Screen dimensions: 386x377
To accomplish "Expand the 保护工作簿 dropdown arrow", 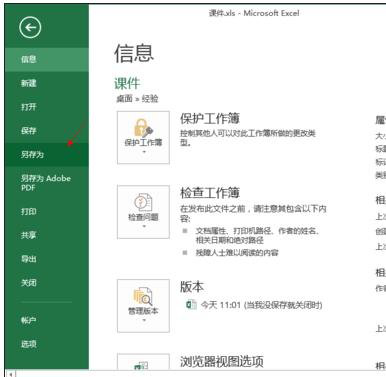I will point(144,152).
